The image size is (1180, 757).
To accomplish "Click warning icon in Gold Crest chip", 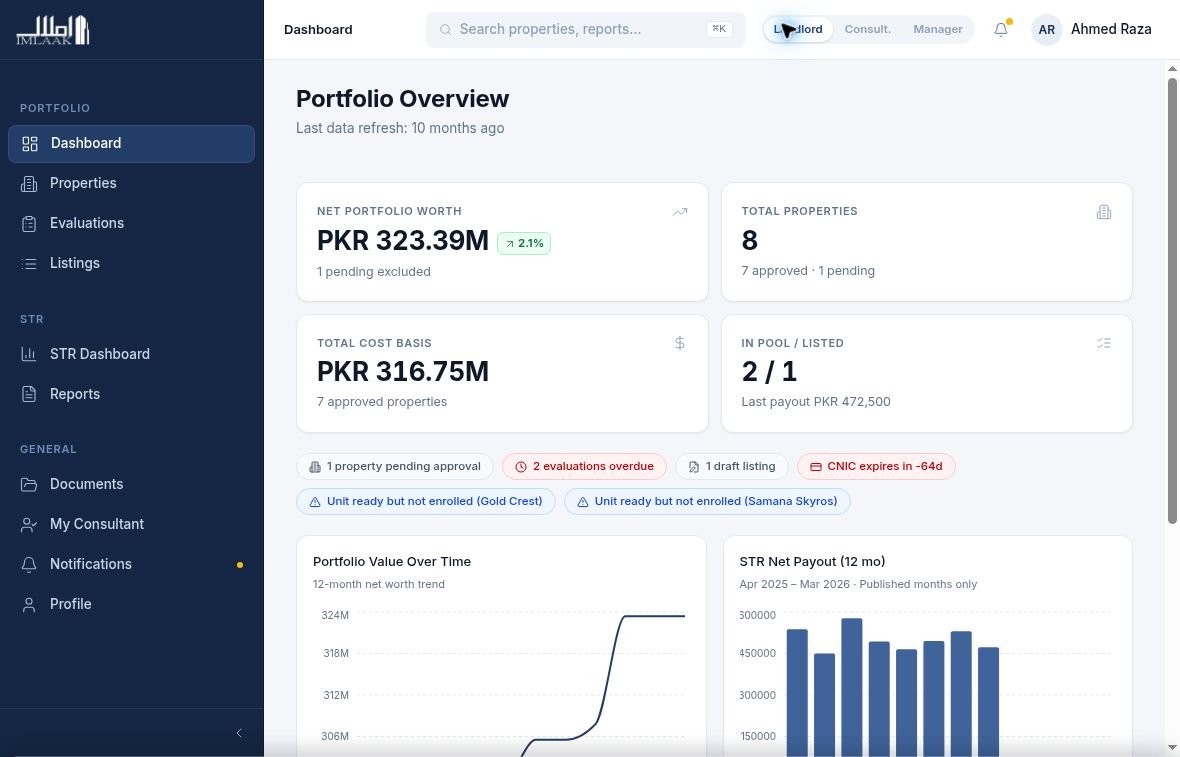I will tap(315, 502).
